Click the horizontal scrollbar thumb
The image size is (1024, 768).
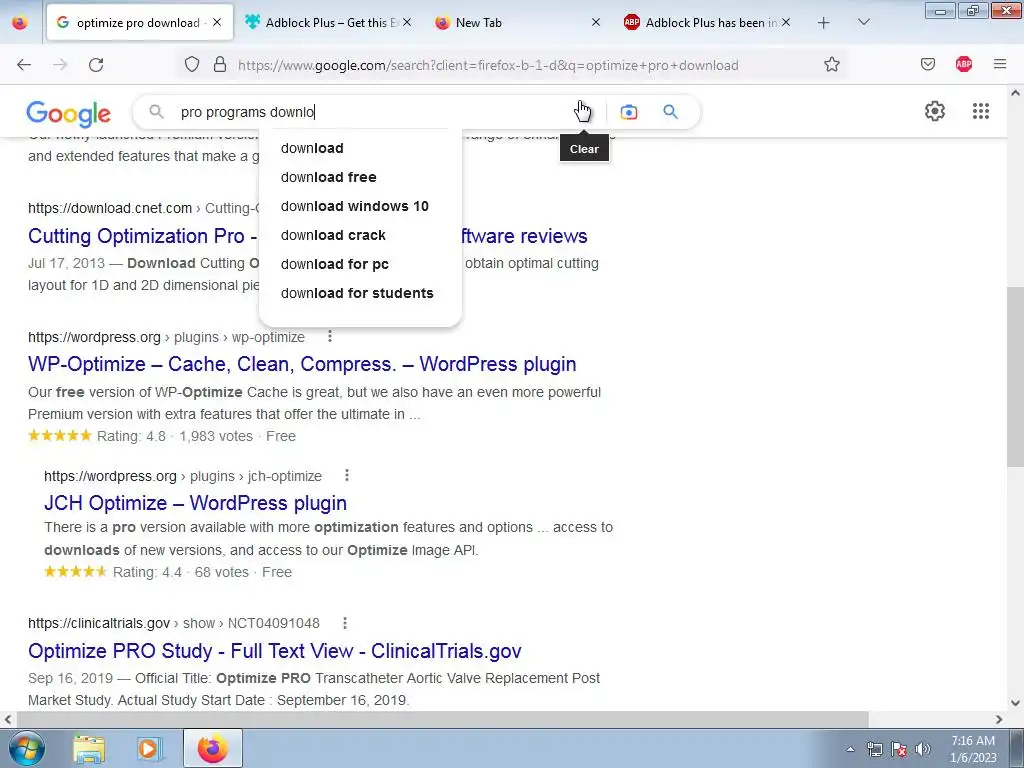[x=442, y=720]
